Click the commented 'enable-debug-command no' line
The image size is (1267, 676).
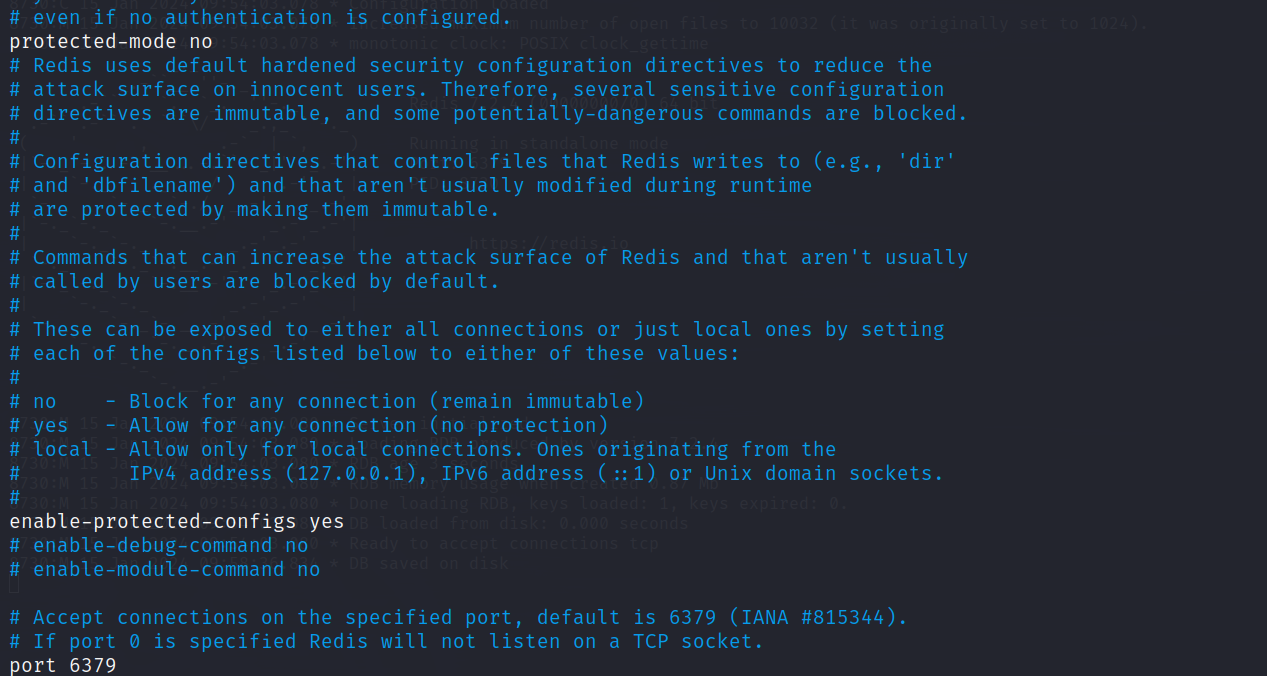pyautogui.click(x=159, y=545)
